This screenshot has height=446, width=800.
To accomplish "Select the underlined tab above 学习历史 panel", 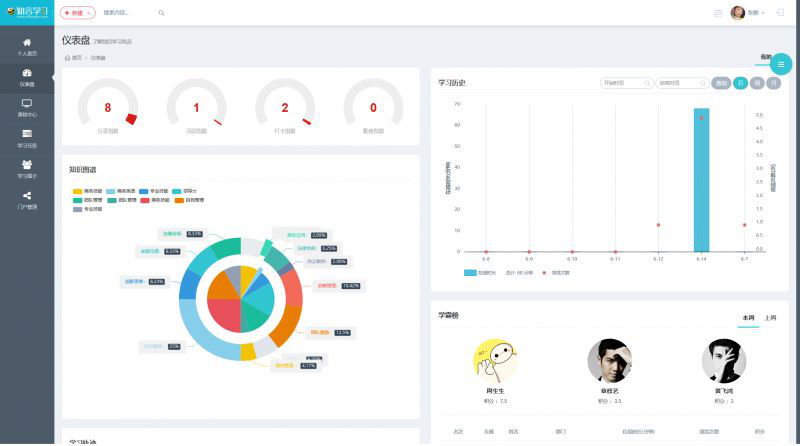I will (x=765, y=58).
